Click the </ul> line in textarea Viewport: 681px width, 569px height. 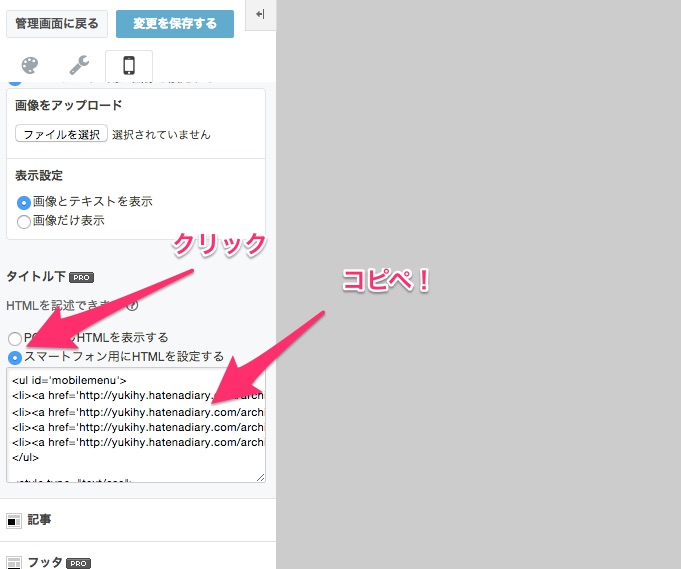[26, 457]
